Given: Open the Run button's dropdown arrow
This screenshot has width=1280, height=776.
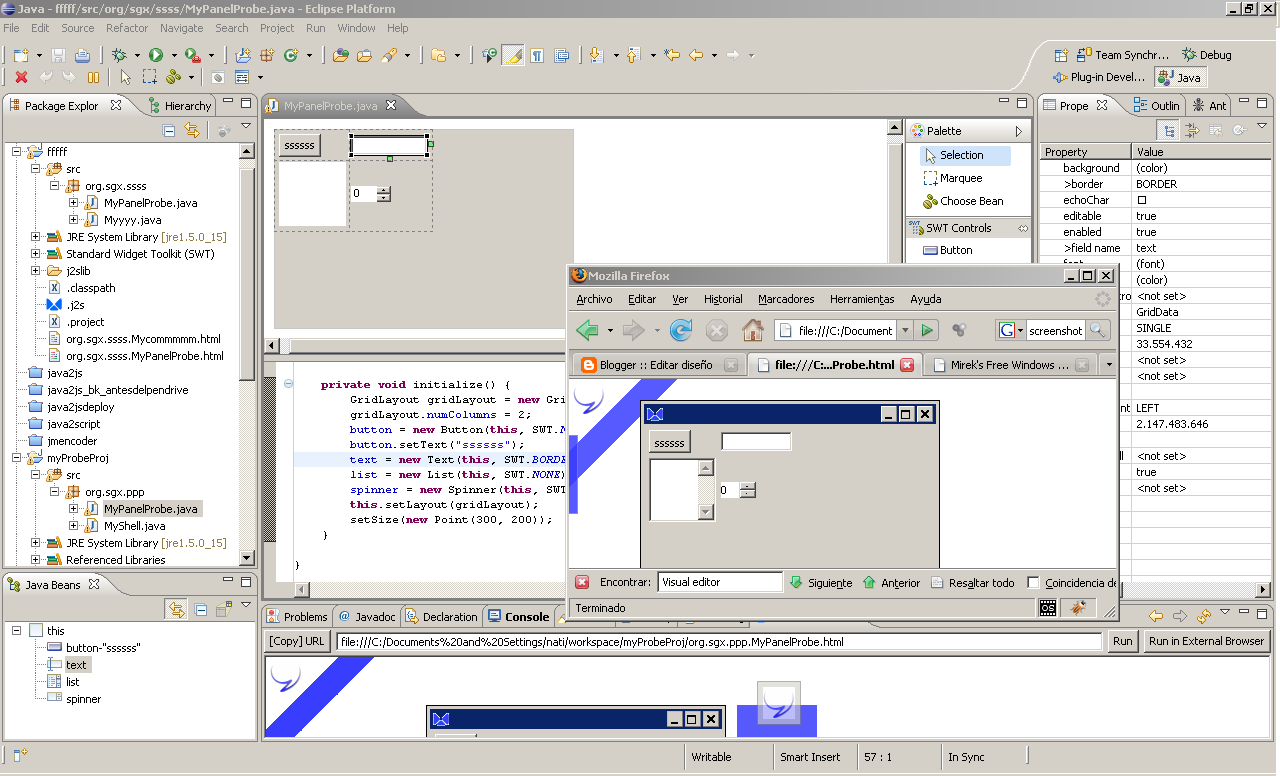Looking at the screenshot, I should click(x=173, y=55).
